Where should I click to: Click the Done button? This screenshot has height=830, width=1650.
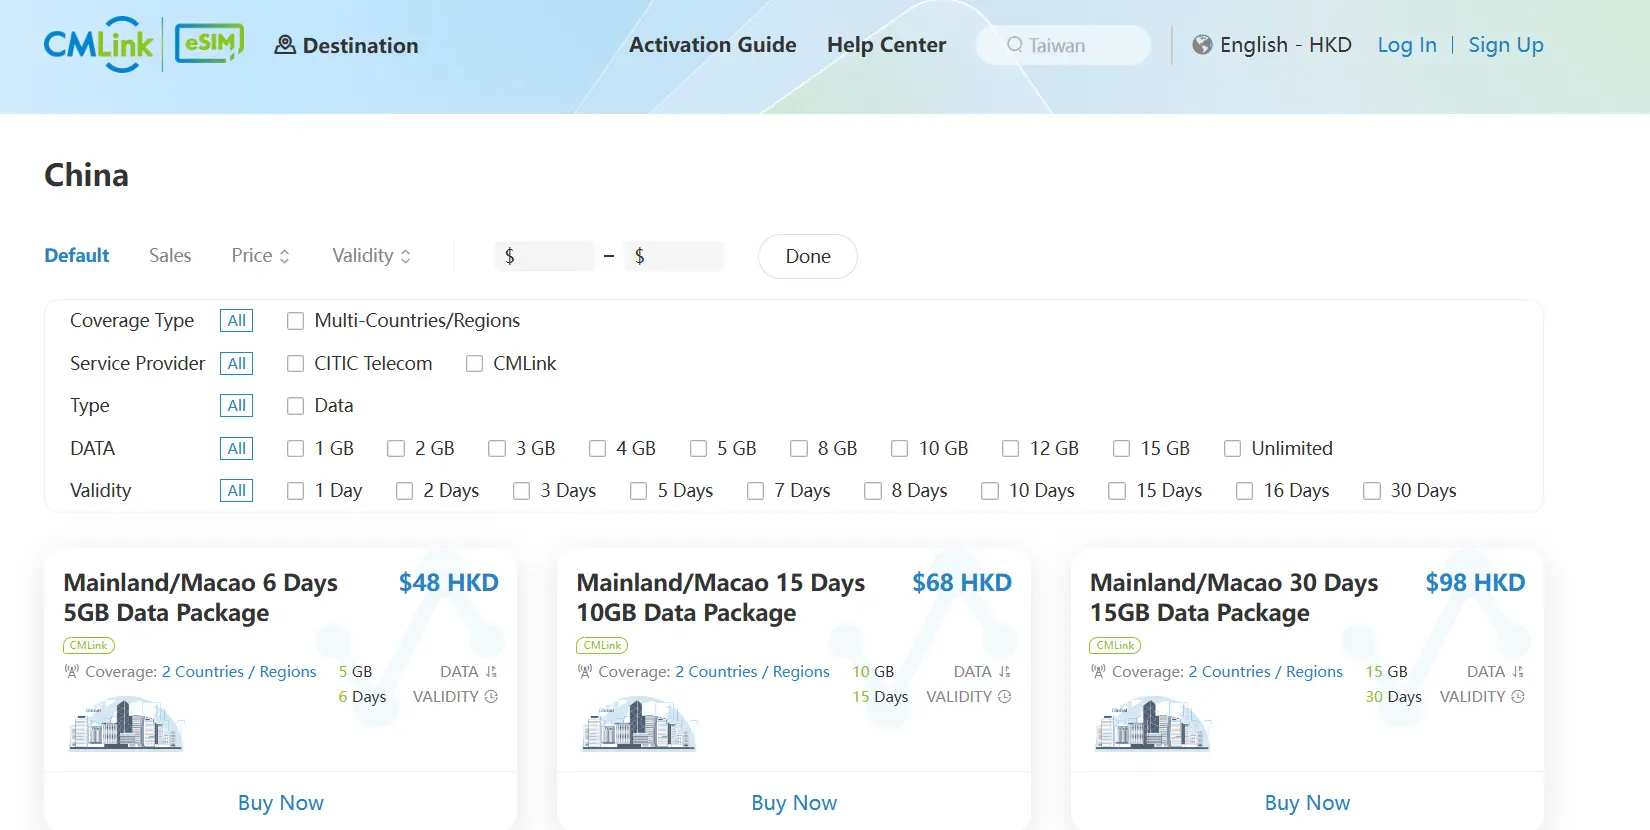[808, 256]
